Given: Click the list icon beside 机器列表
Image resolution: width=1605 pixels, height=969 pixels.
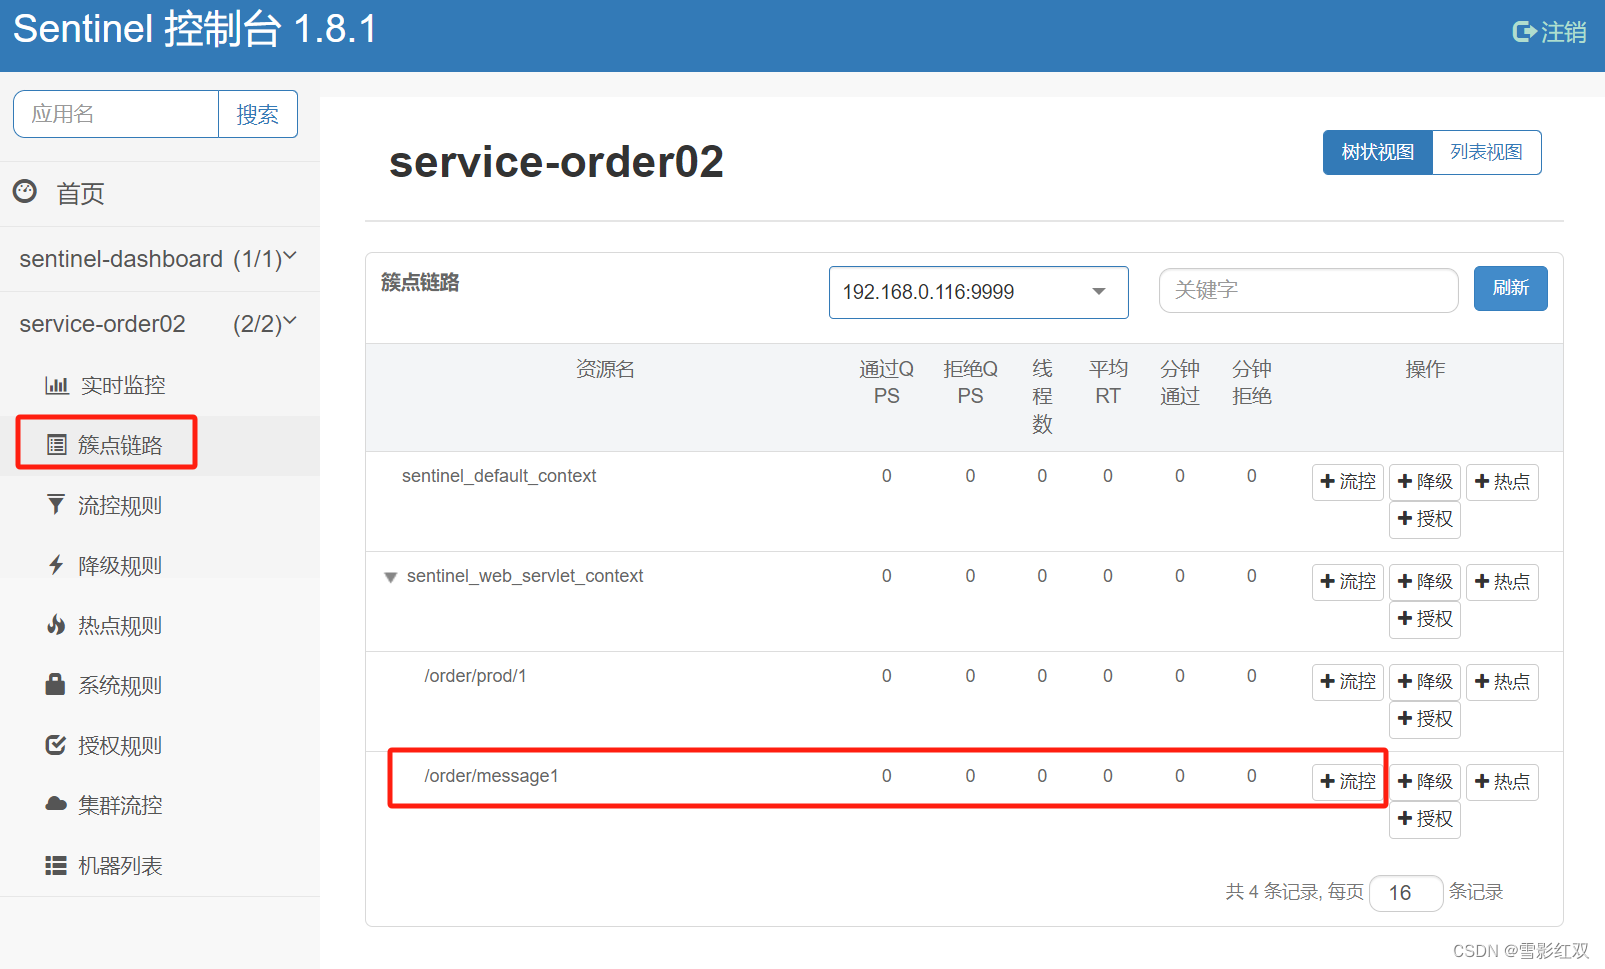Looking at the screenshot, I should pyautogui.click(x=56, y=865).
